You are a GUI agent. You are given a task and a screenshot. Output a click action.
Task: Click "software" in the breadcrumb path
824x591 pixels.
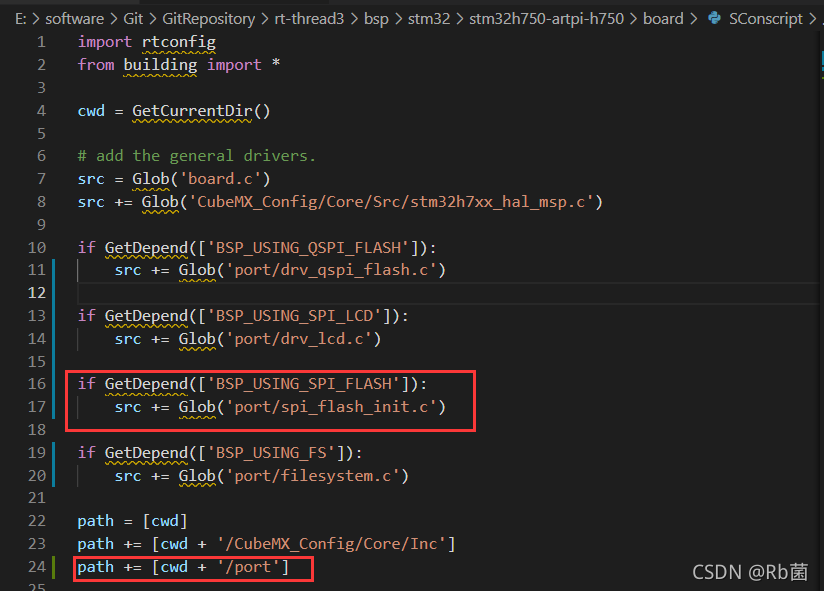[x=74, y=18]
